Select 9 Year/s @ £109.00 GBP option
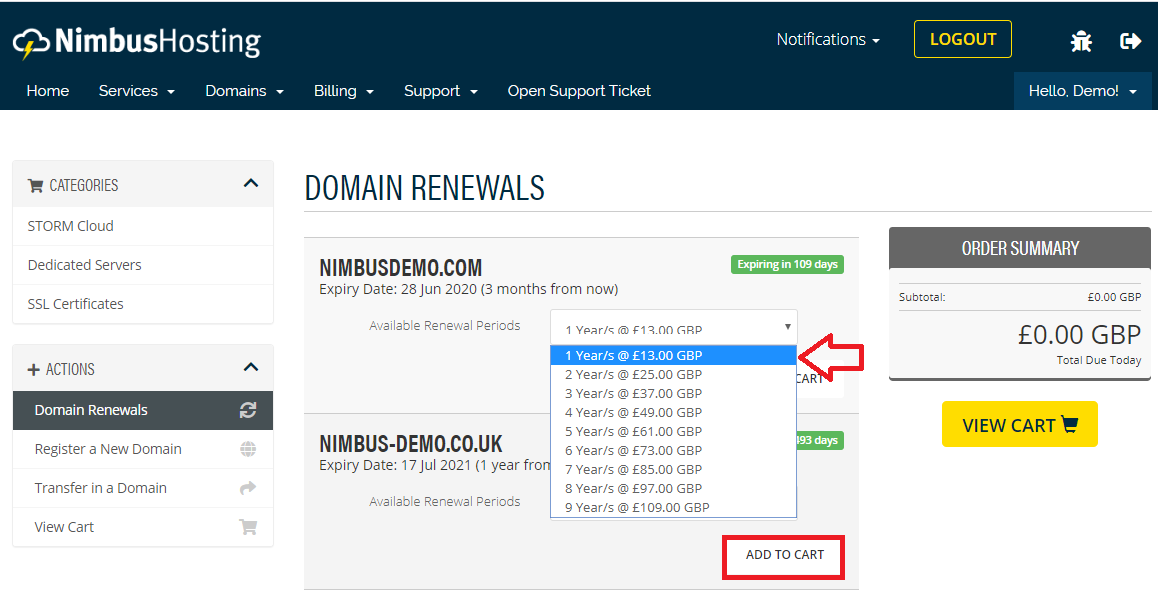The width and height of the screenshot is (1158, 605). coord(674,507)
